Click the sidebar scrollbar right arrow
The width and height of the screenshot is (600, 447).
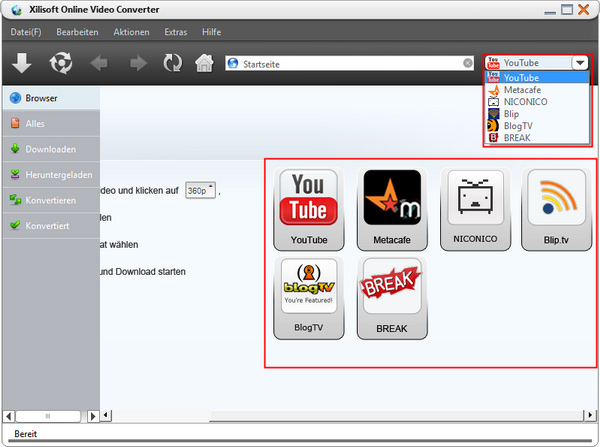93,416
